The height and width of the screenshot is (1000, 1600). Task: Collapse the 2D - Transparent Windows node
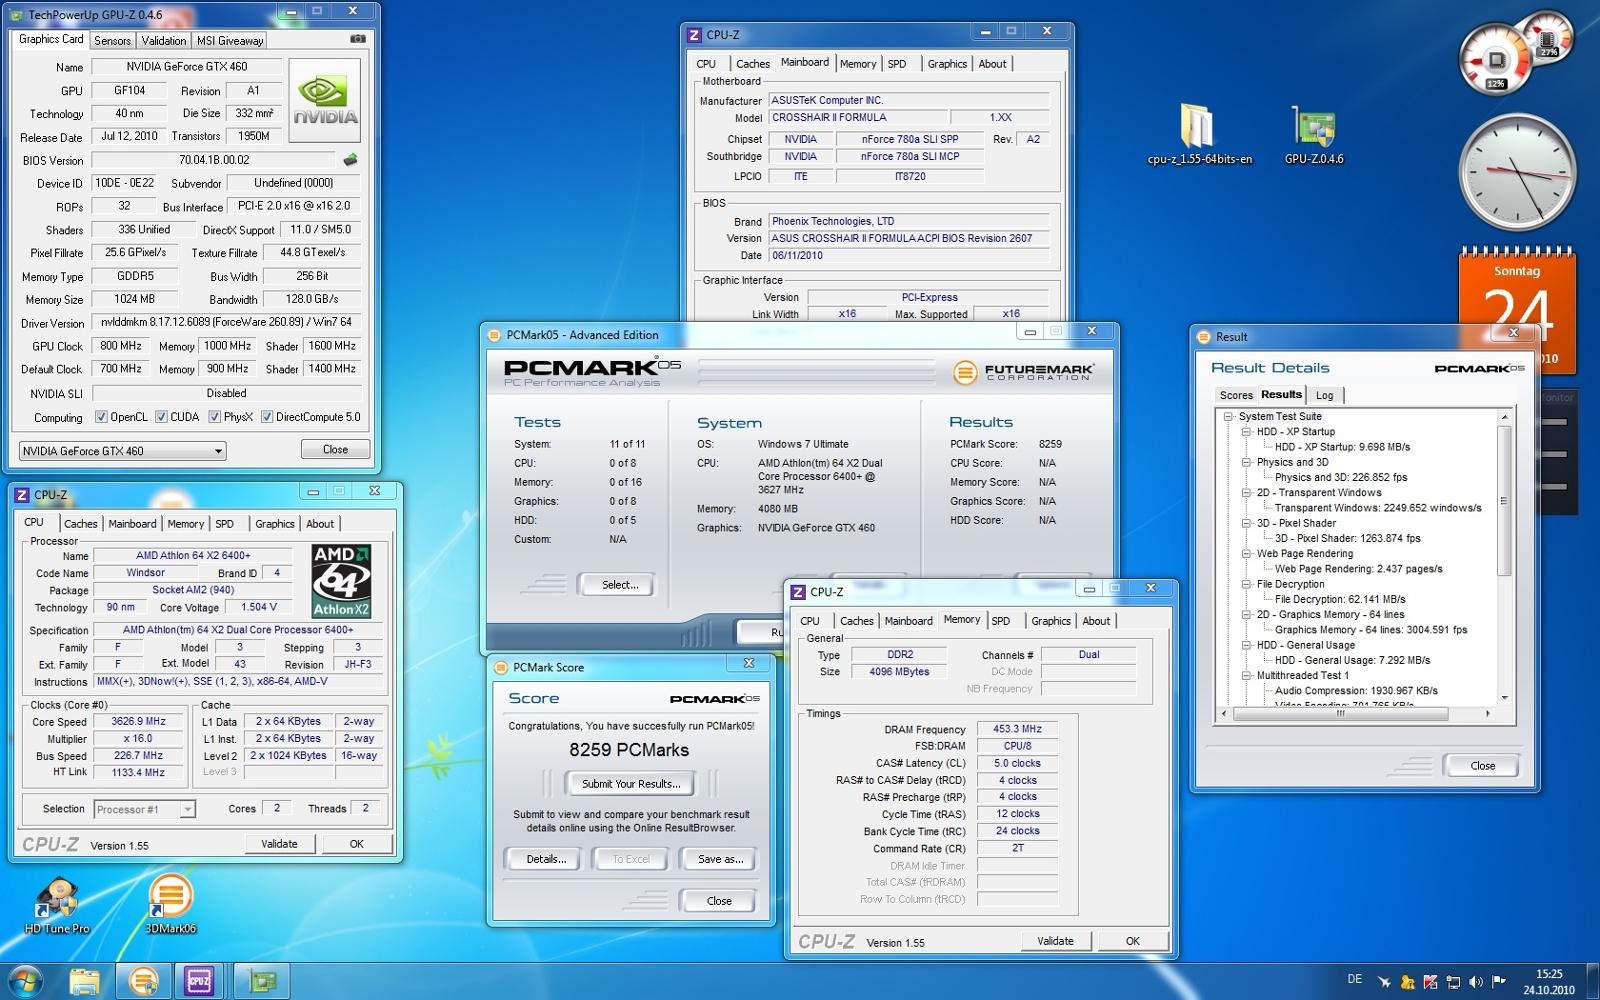tap(1246, 493)
